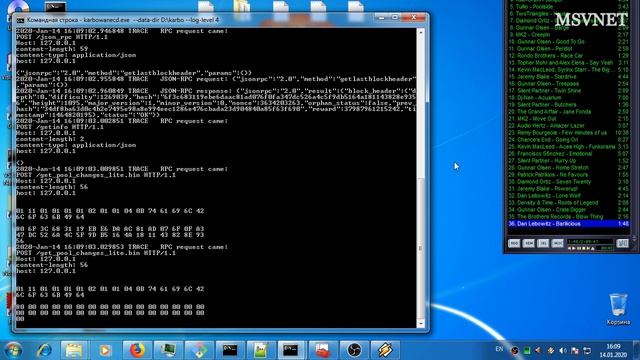Select track 23 Remy Bourgeois - Few minutes of us

pyautogui.click(x=569, y=133)
